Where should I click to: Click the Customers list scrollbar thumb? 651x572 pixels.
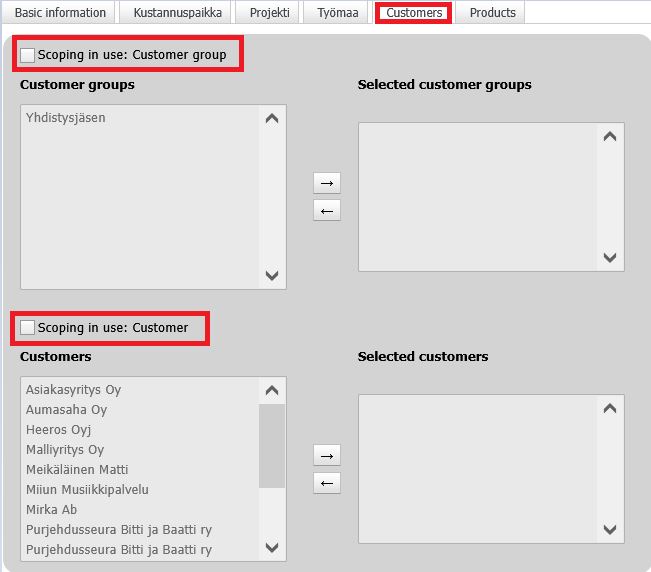tap(272, 445)
